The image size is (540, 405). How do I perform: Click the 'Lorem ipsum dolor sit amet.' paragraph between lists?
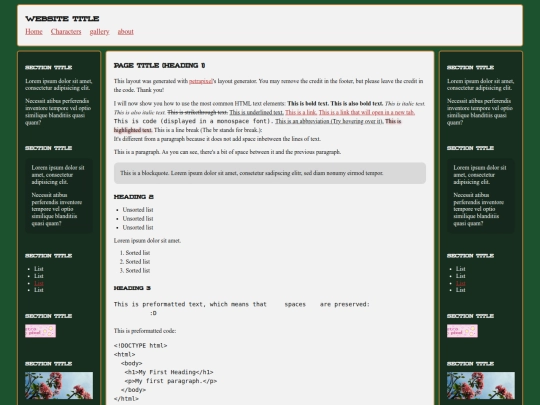click(147, 241)
